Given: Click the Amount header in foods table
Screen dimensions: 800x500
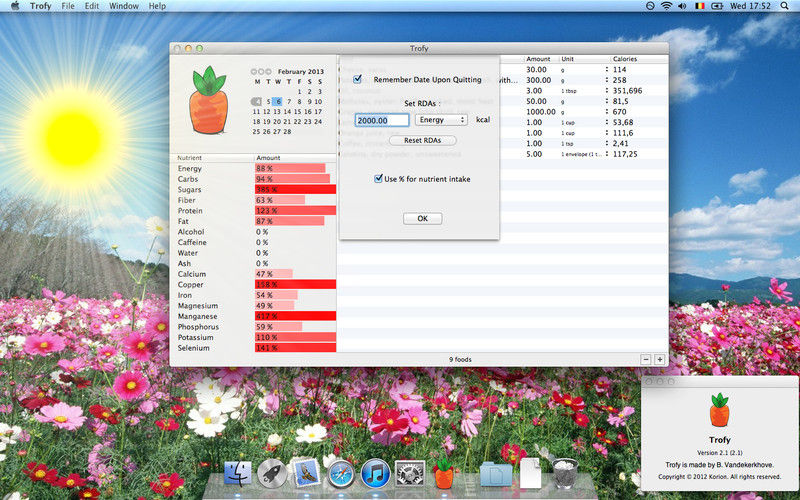Looking at the screenshot, I should coord(541,59).
